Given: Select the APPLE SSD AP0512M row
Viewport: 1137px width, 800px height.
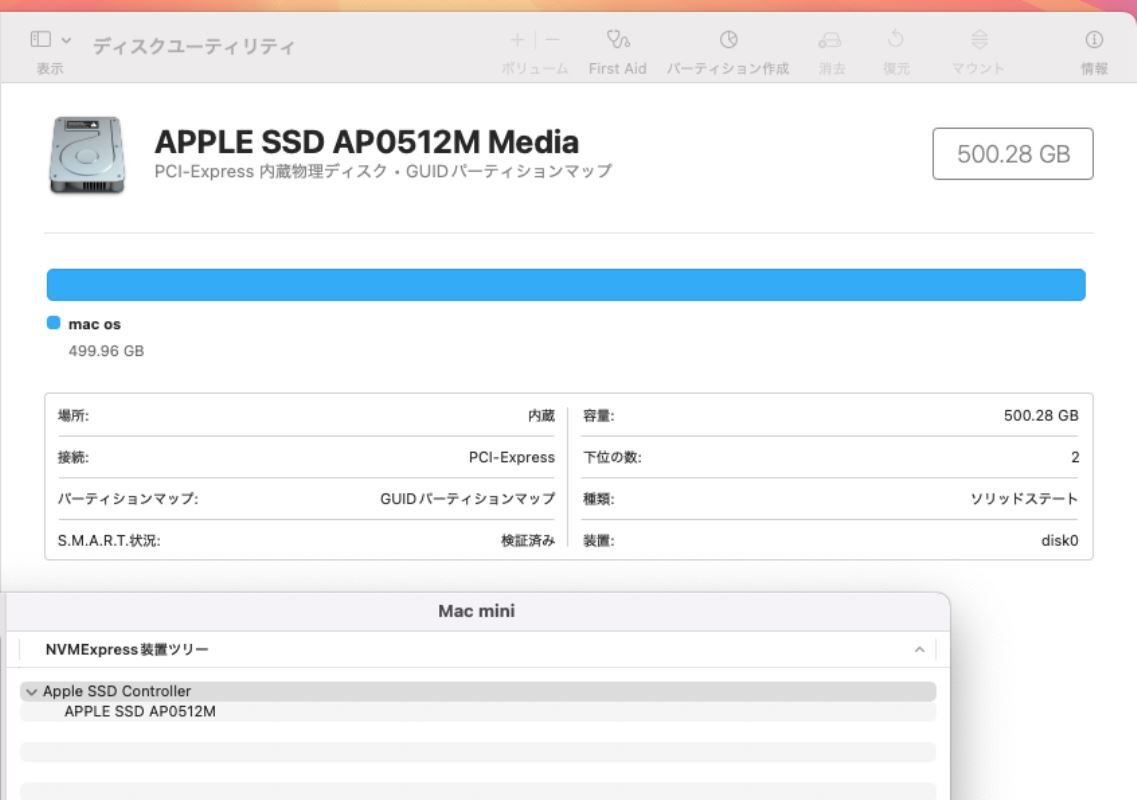Looking at the screenshot, I should pos(478,712).
